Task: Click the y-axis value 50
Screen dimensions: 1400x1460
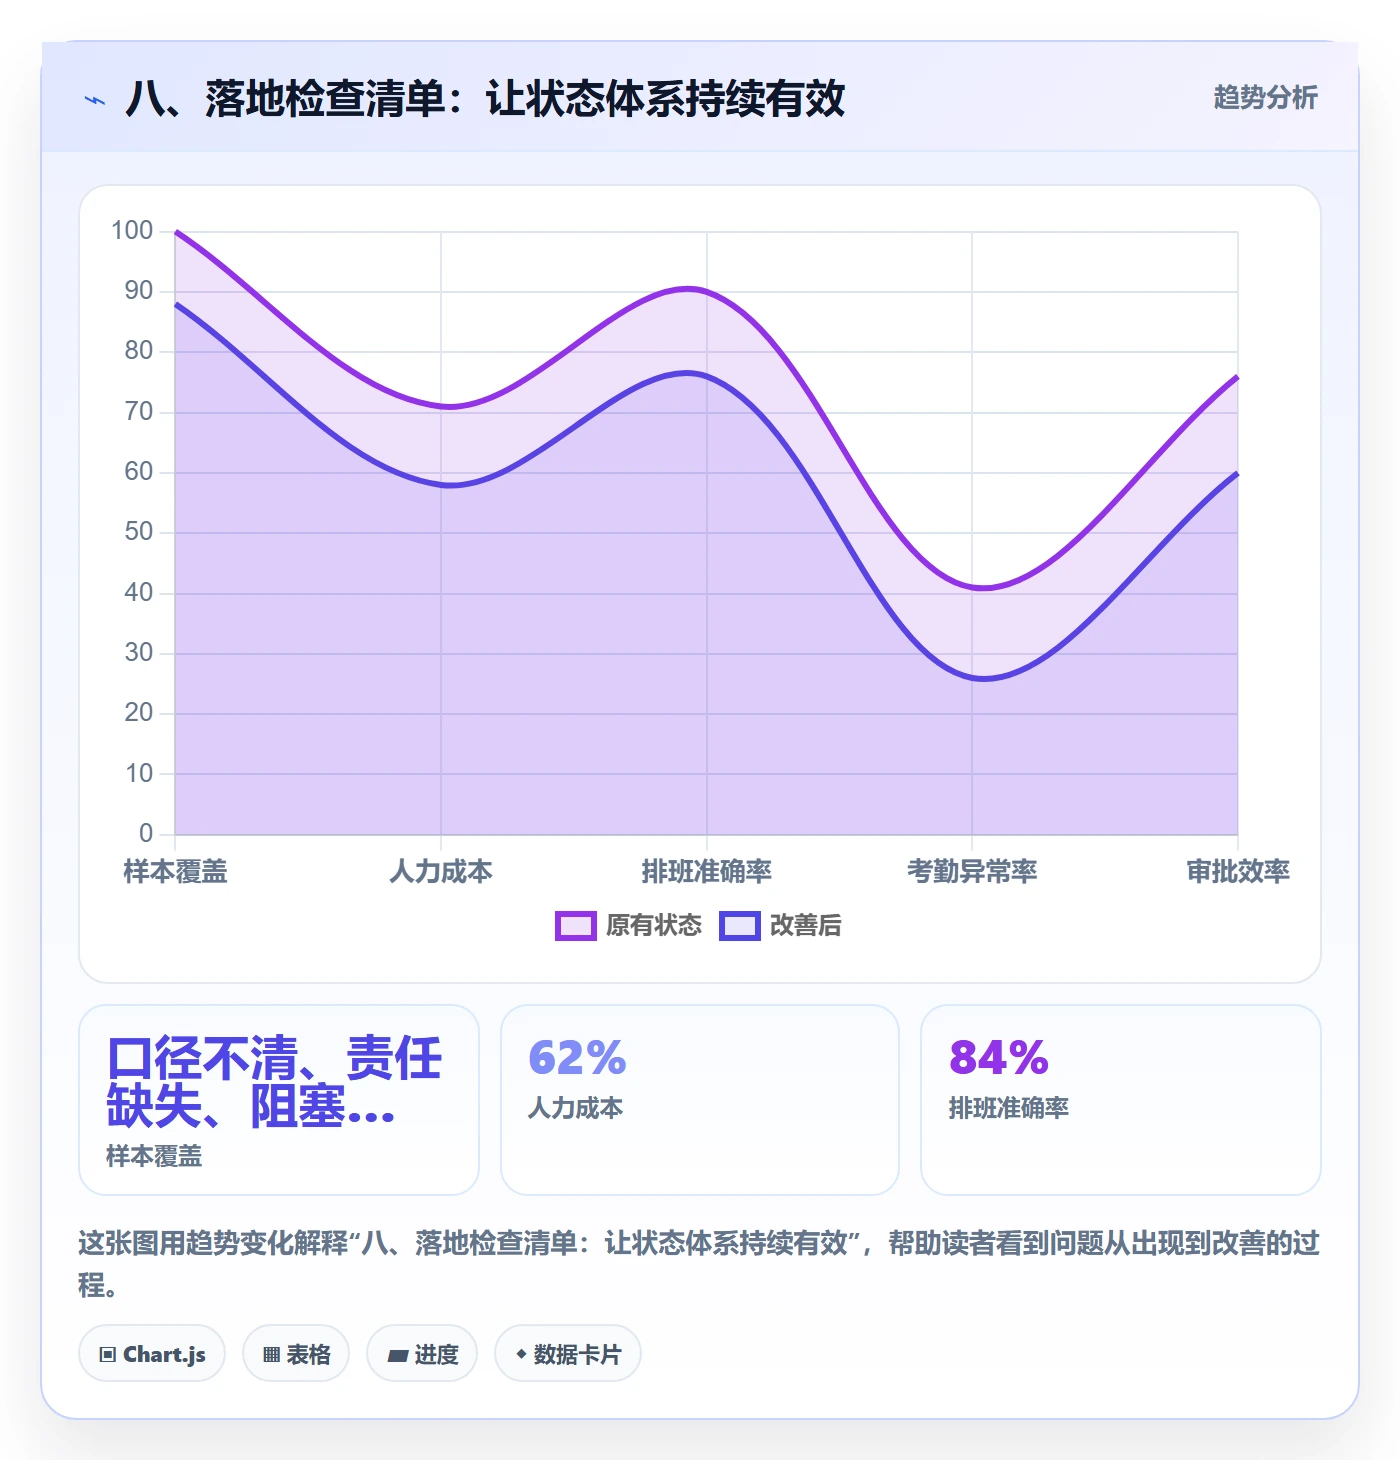Action: pyautogui.click(x=139, y=532)
